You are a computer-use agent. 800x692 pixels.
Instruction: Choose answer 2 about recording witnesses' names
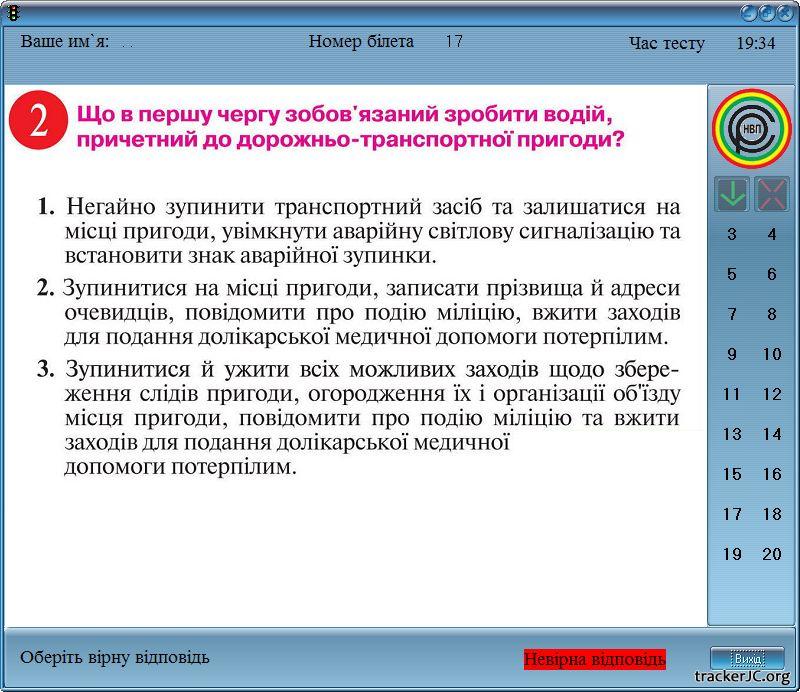(358, 313)
